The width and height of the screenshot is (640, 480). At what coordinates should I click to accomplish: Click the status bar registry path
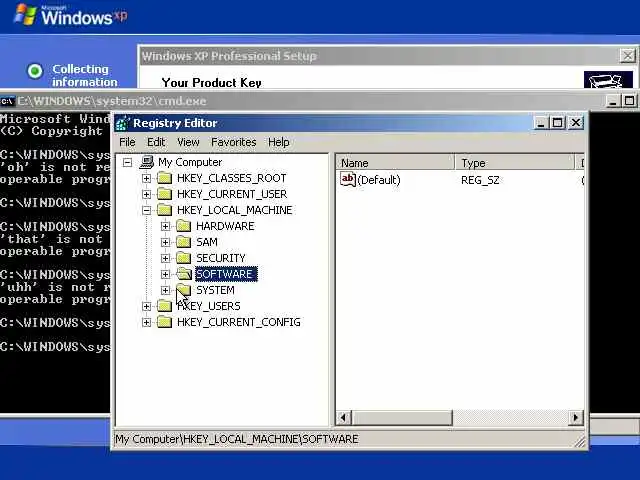237,439
